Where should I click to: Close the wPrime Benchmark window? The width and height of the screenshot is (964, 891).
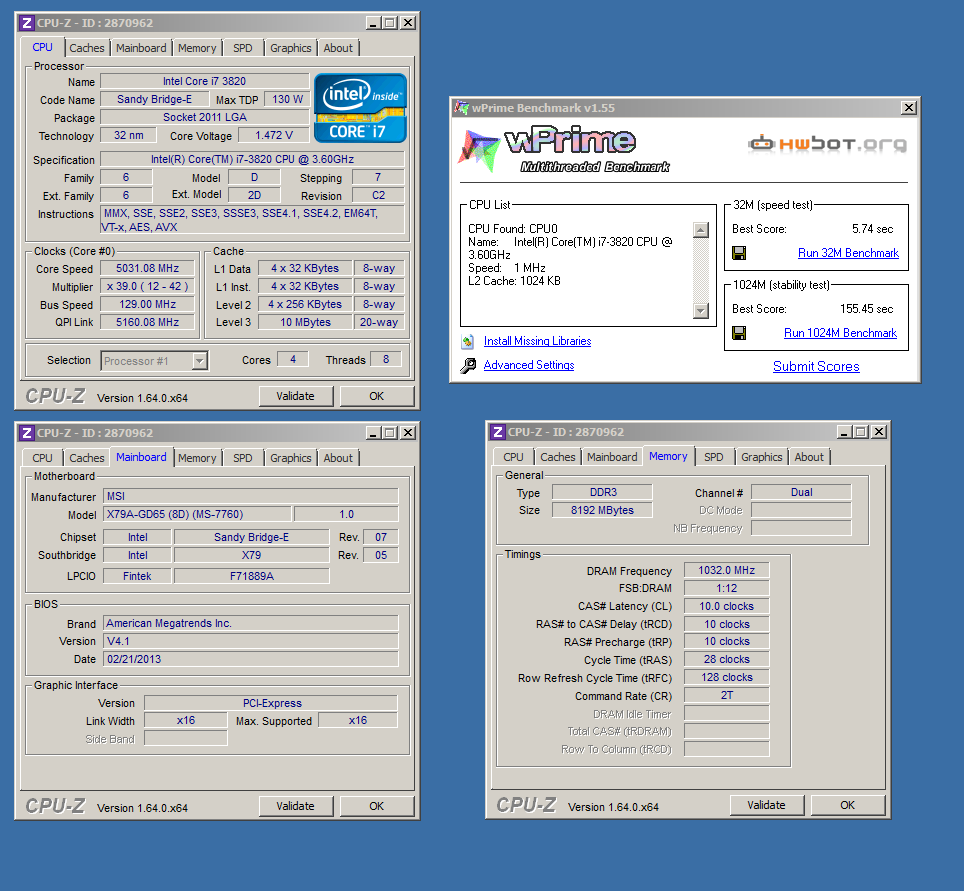[909, 108]
